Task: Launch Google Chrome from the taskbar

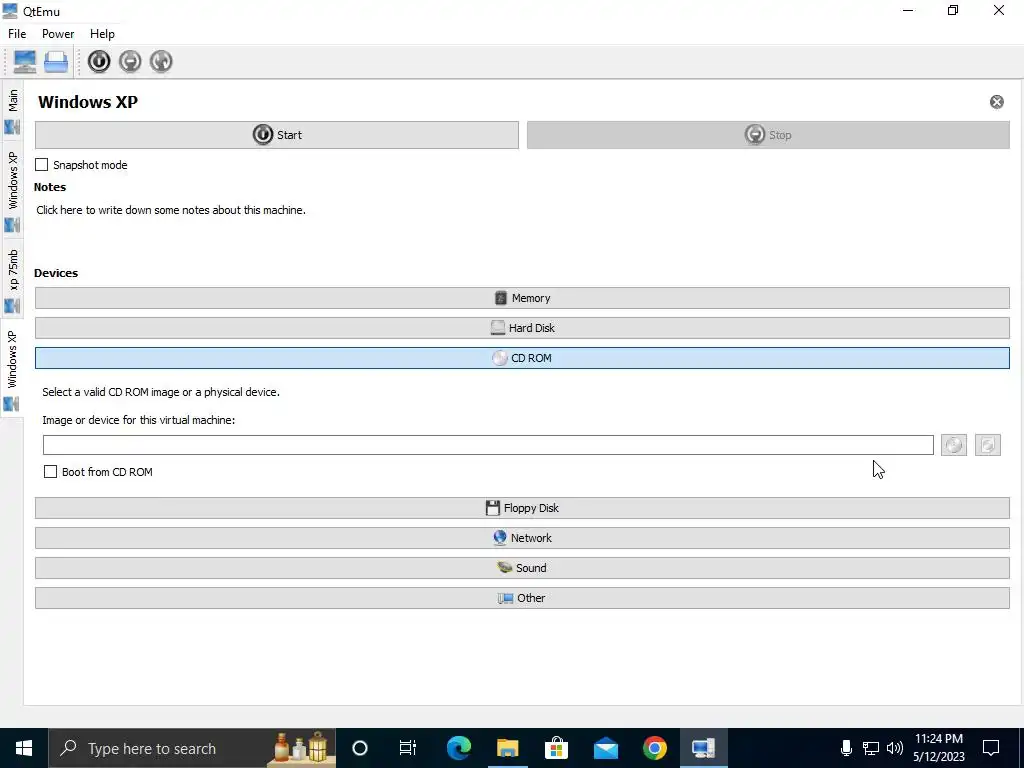Action: [654, 748]
